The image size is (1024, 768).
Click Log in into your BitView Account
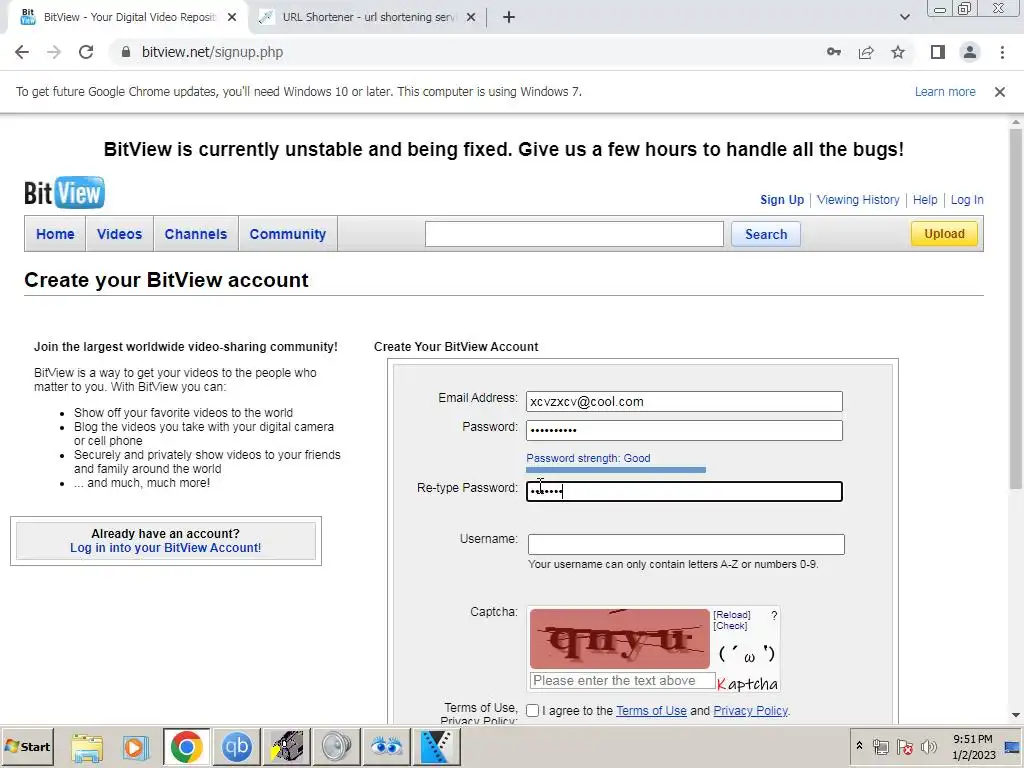pos(165,548)
